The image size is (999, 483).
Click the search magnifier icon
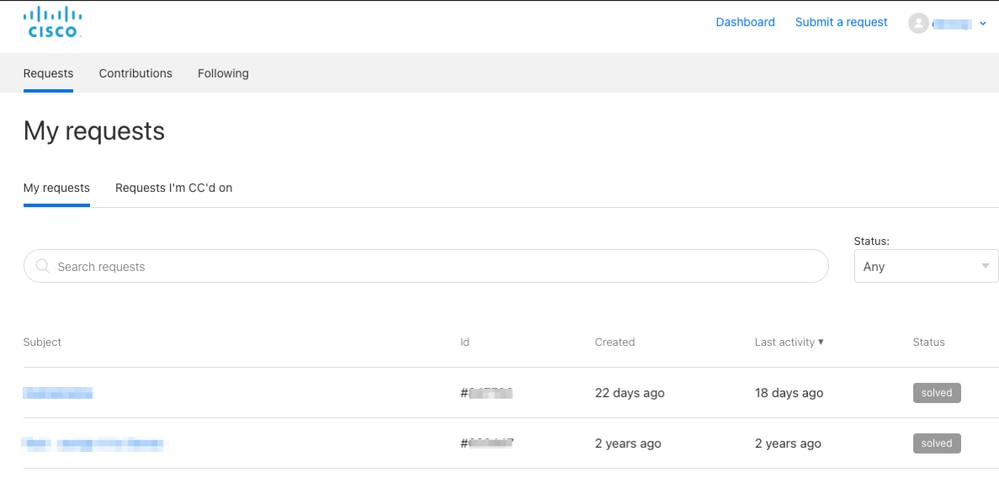click(43, 266)
